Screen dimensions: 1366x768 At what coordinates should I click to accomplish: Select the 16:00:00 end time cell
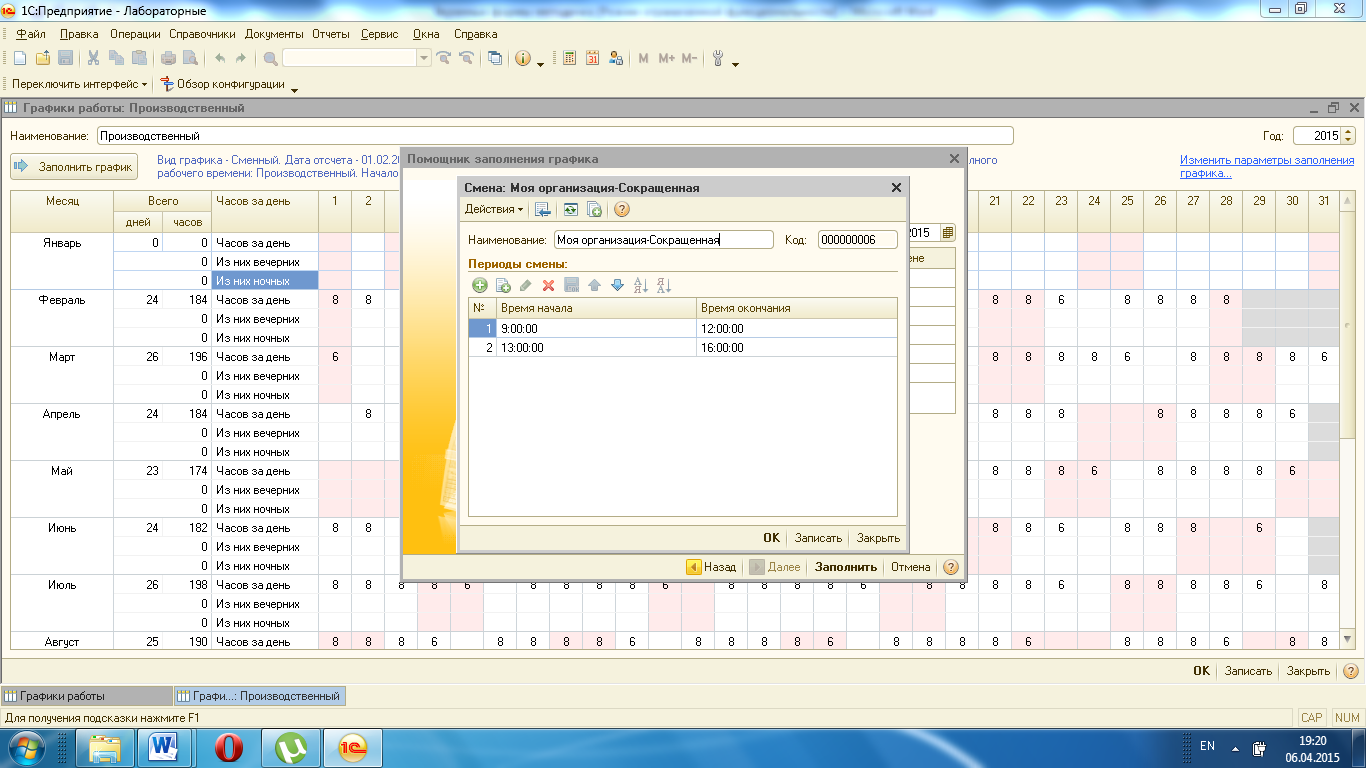796,347
